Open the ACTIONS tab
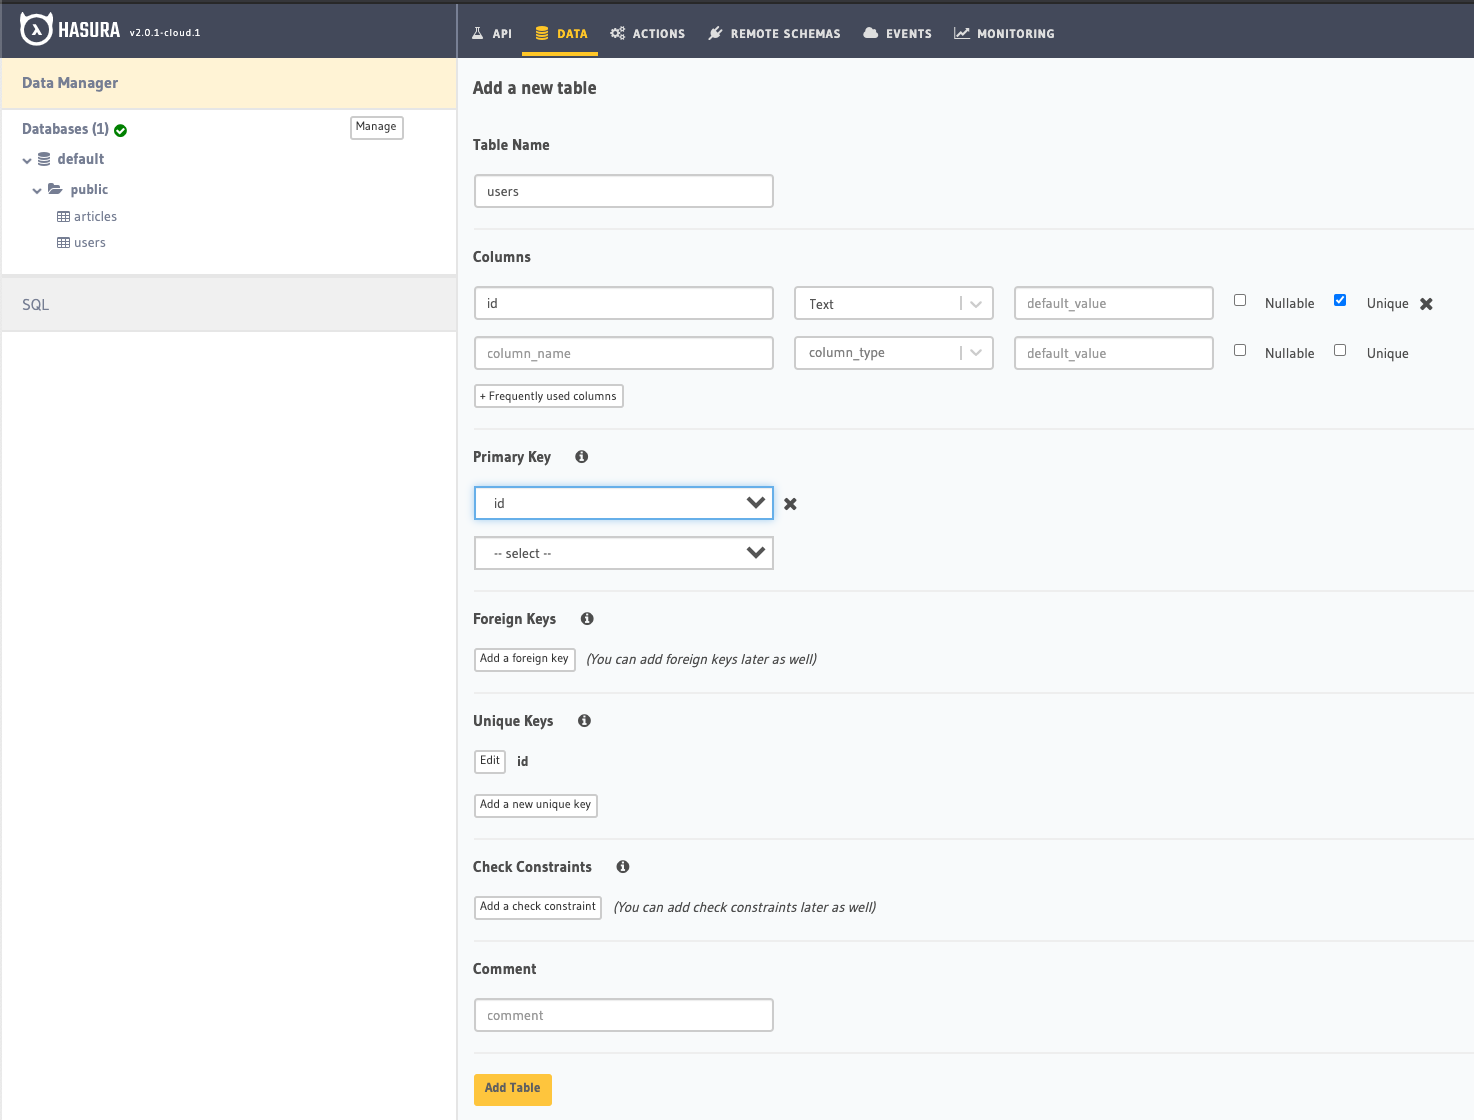Screen dimensions: 1474x1120 point(648,33)
